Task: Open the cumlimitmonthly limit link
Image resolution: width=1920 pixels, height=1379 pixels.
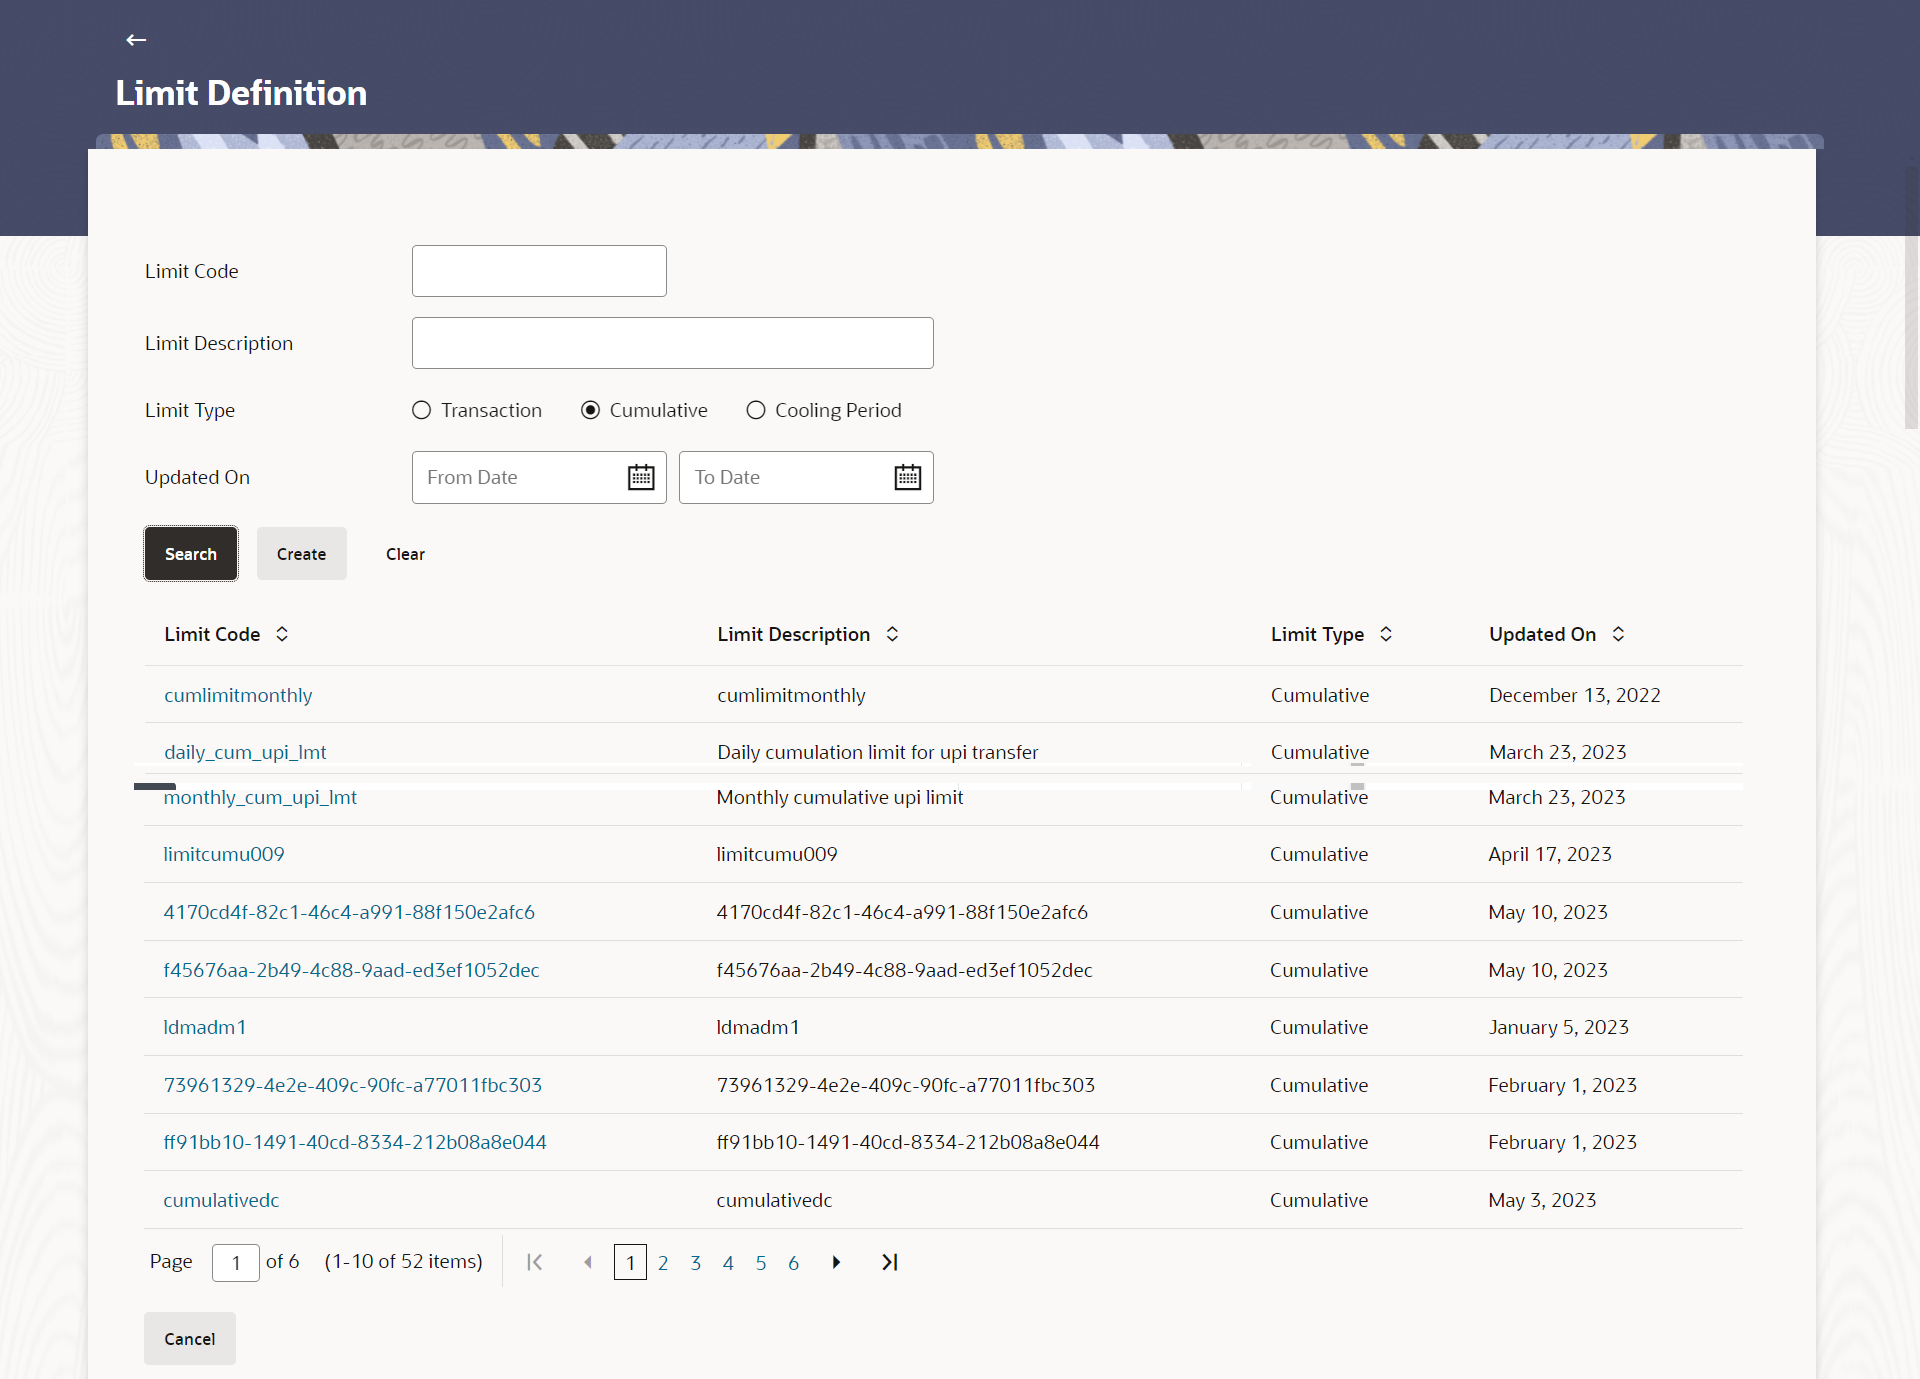Action: click(238, 695)
